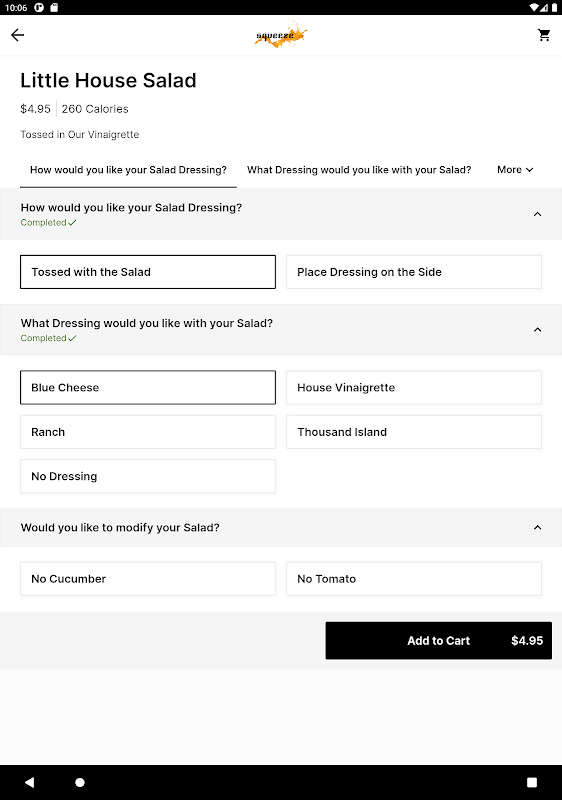
Task: Select No Dressing option
Action: pos(148,476)
